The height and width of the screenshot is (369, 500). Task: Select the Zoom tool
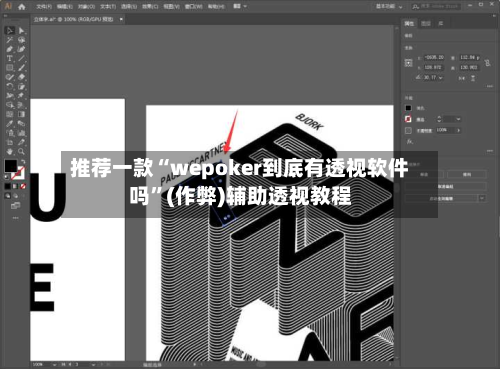point(21,152)
